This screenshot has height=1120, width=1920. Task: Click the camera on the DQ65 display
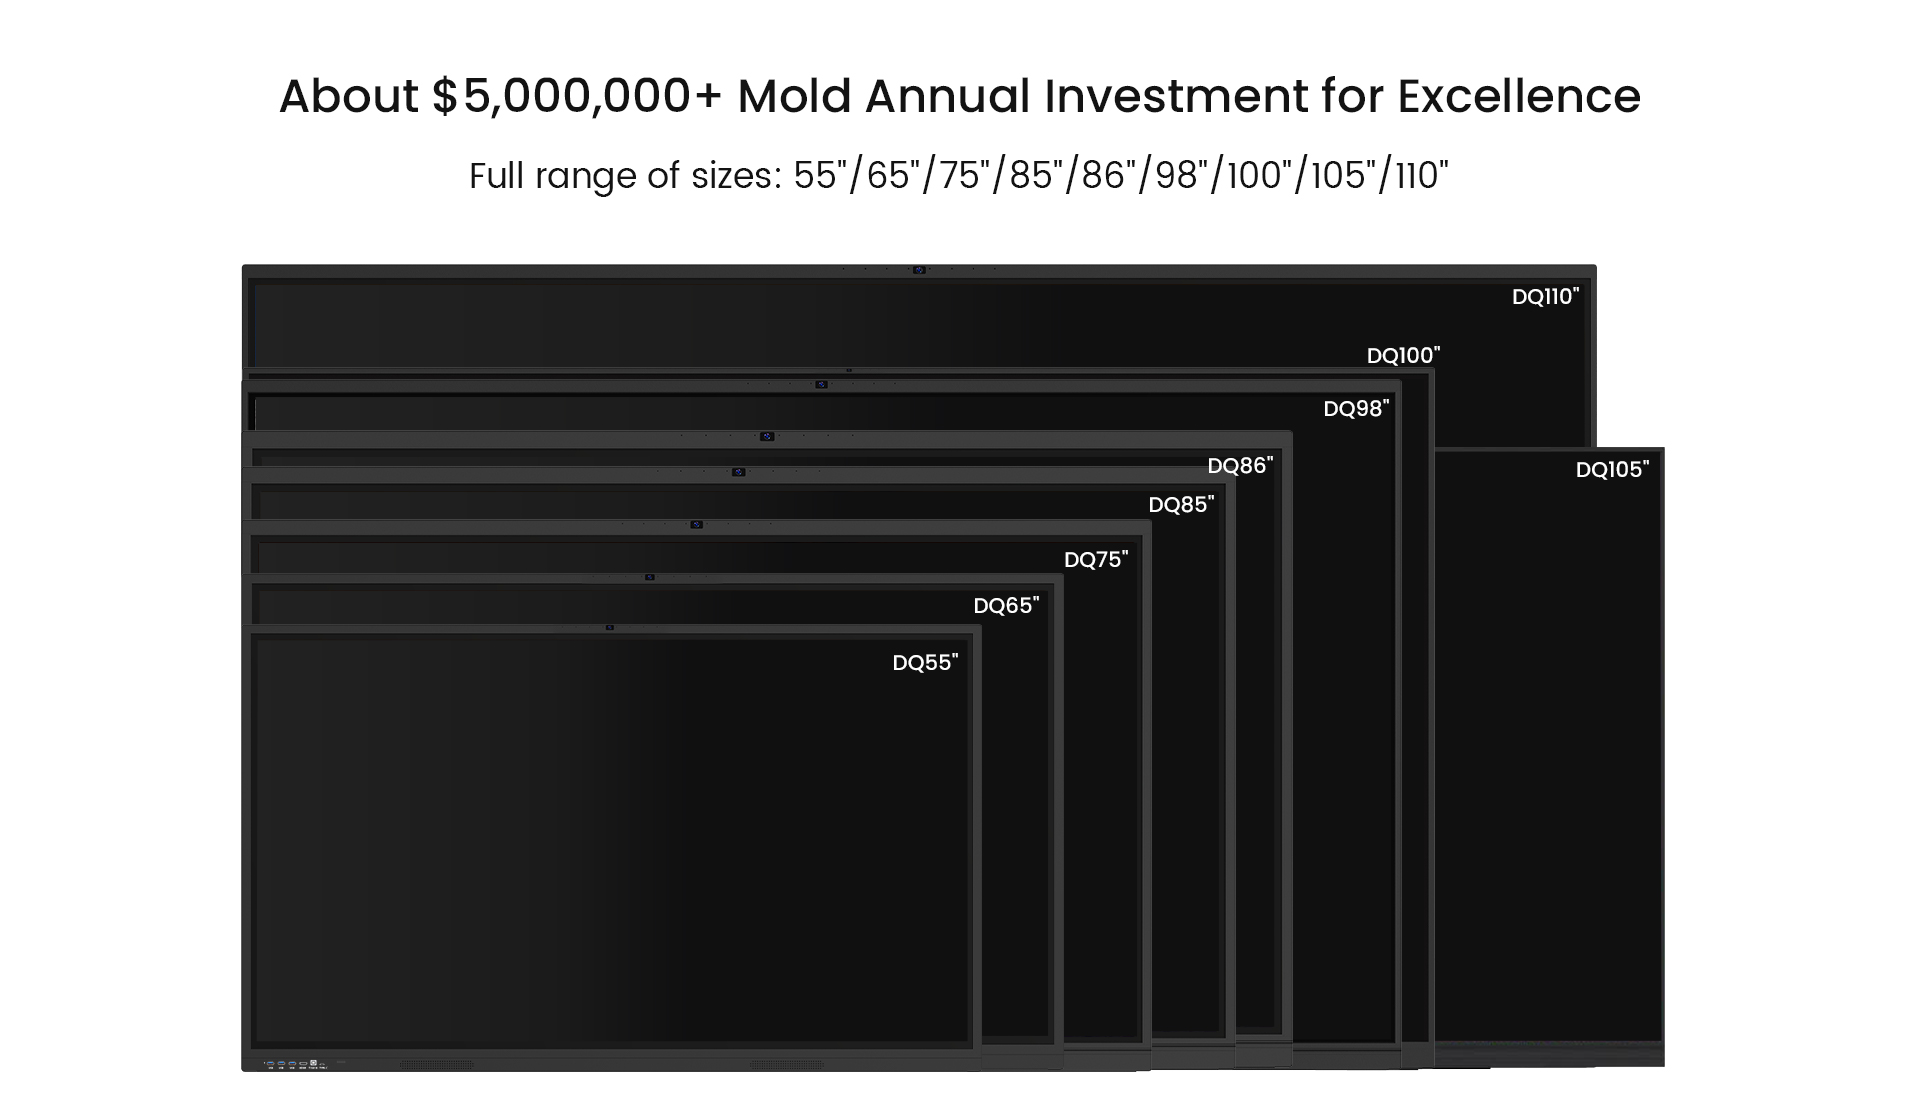tap(650, 577)
